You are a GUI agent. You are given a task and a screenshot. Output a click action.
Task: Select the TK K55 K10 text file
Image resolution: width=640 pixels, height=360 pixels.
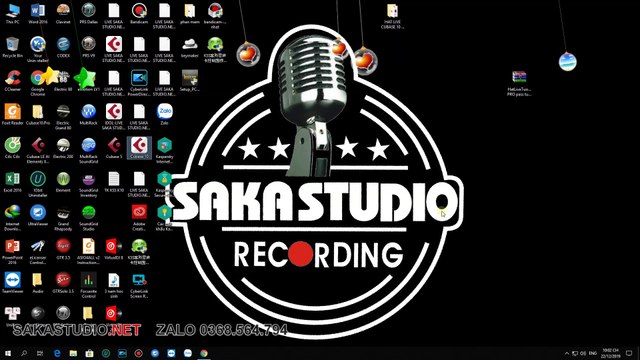(114, 182)
